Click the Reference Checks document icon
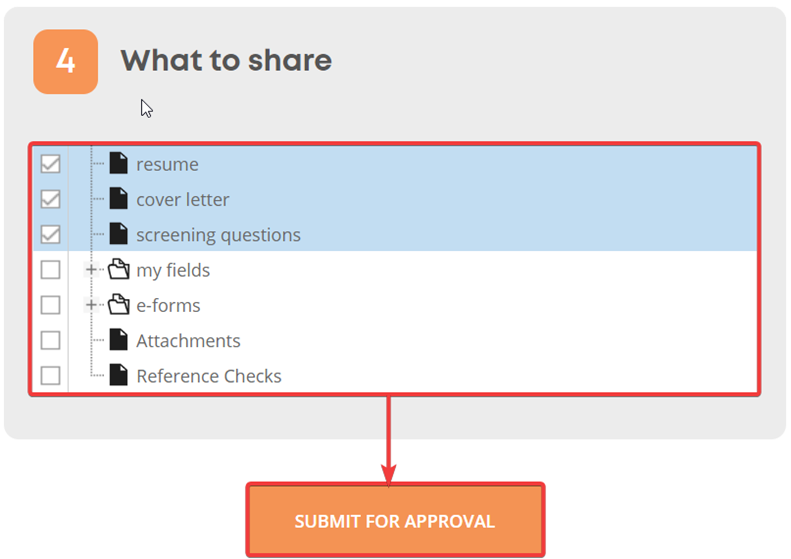Viewport: 791px width, 559px height. [119, 375]
